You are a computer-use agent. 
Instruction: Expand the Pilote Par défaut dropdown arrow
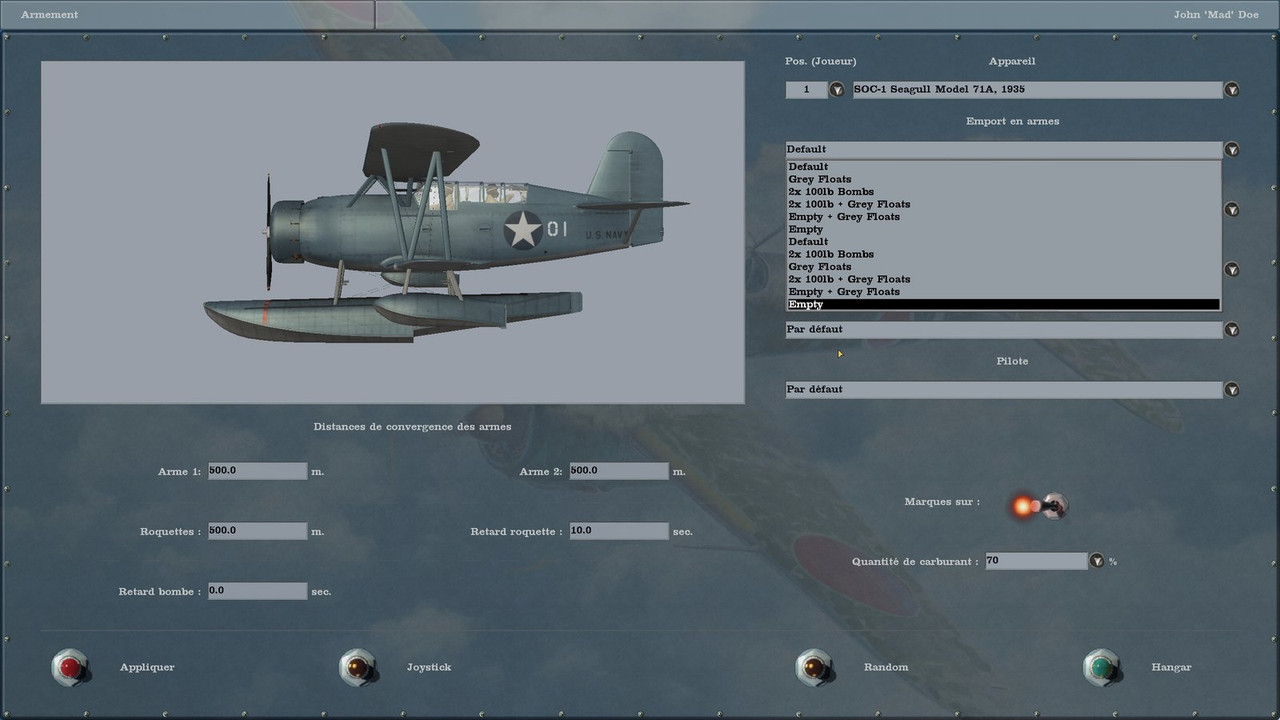1232,390
